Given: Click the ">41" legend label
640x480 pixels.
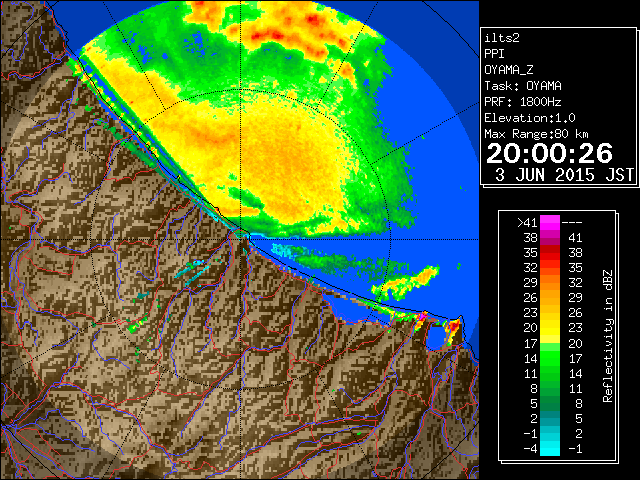Looking at the screenshot, I should [527, 223].
